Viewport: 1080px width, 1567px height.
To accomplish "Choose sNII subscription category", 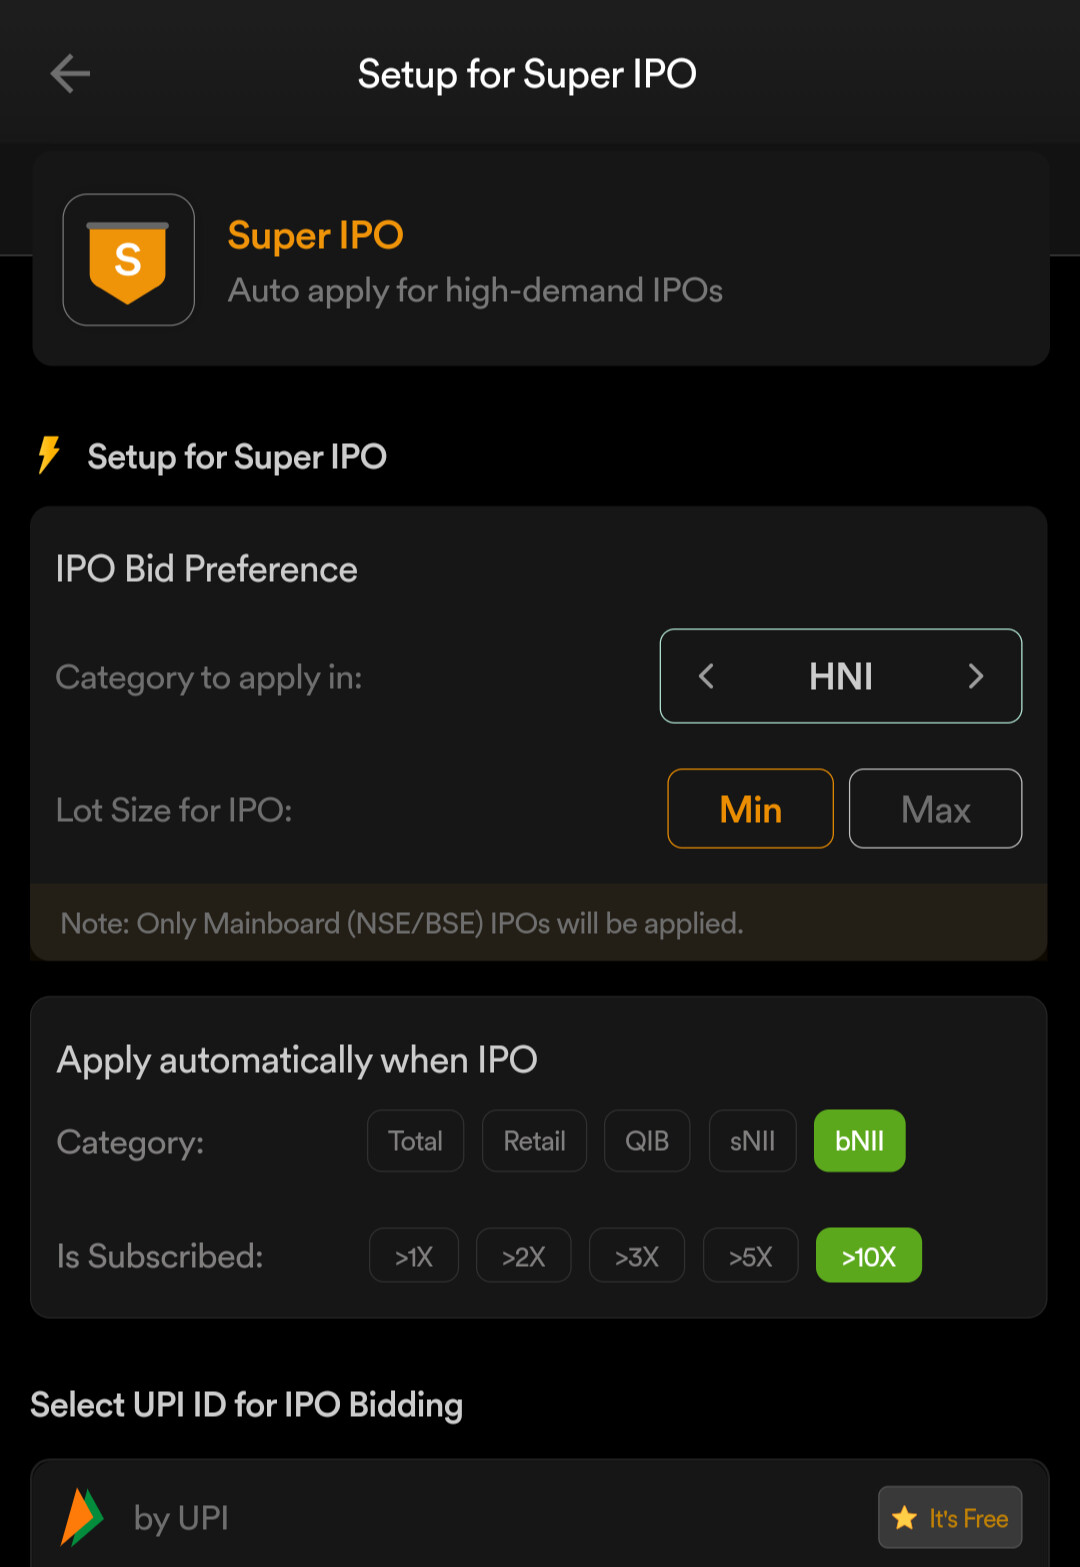I will (752, 1141).
